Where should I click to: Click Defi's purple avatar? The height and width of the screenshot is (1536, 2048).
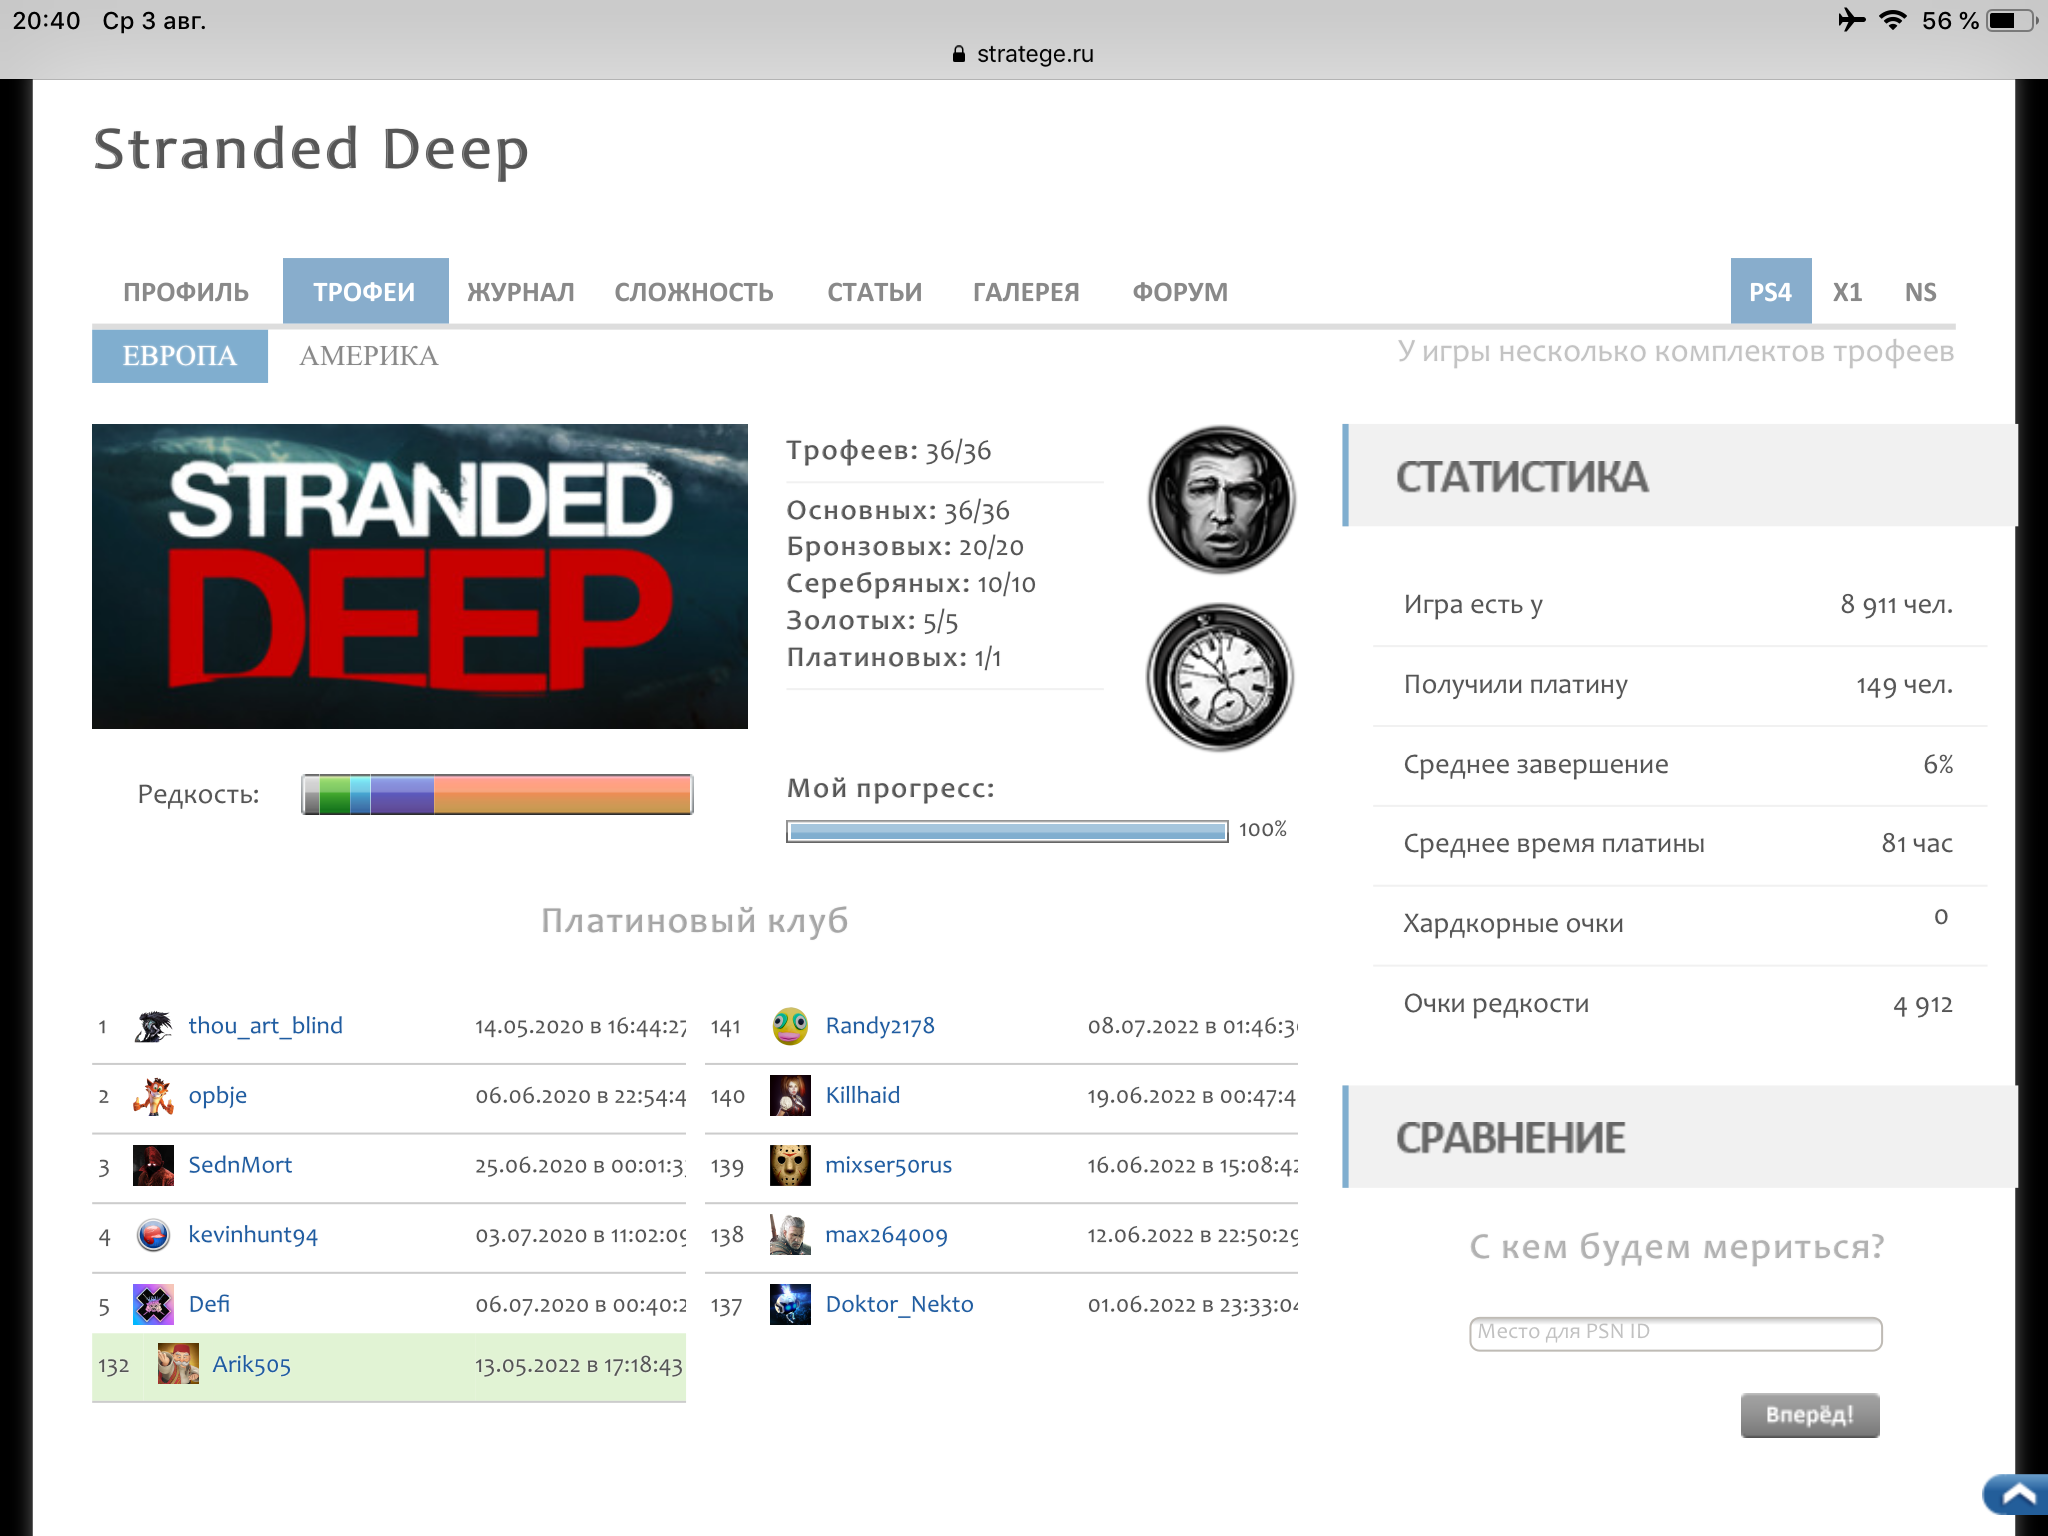153,1304
